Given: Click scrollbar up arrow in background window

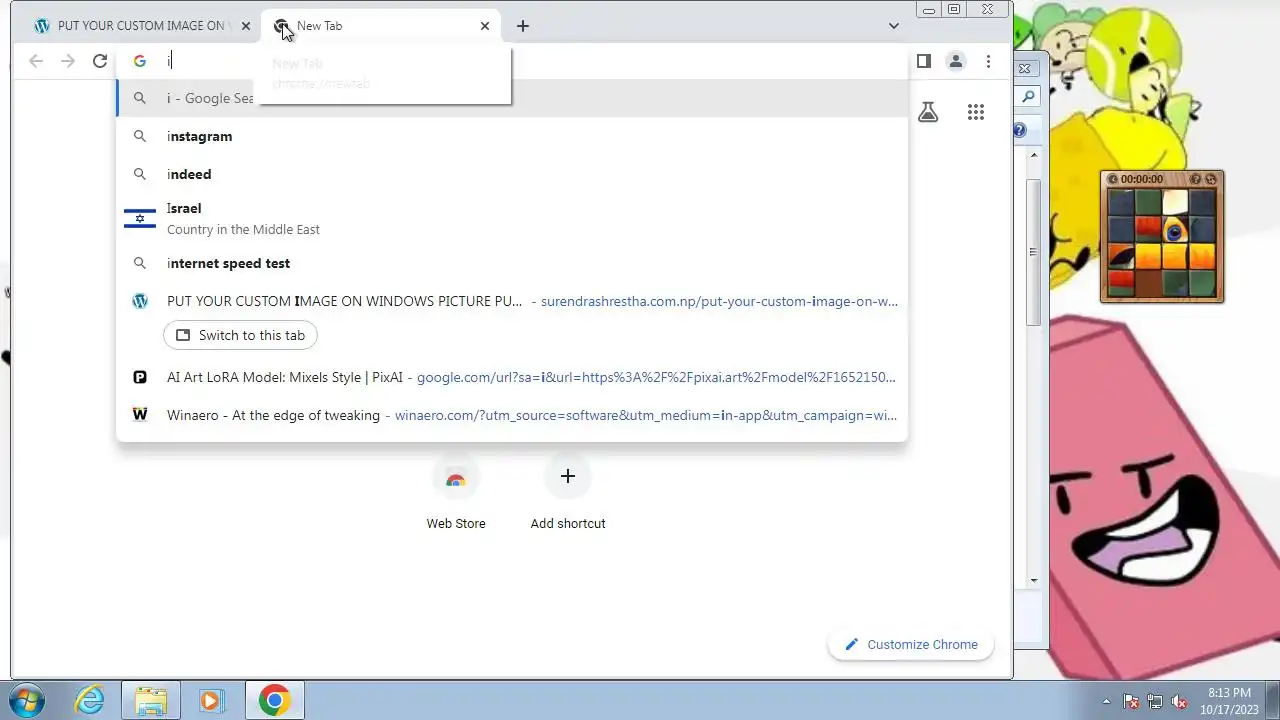Looking at the screenshot, I should click(x=1034, y=156).
